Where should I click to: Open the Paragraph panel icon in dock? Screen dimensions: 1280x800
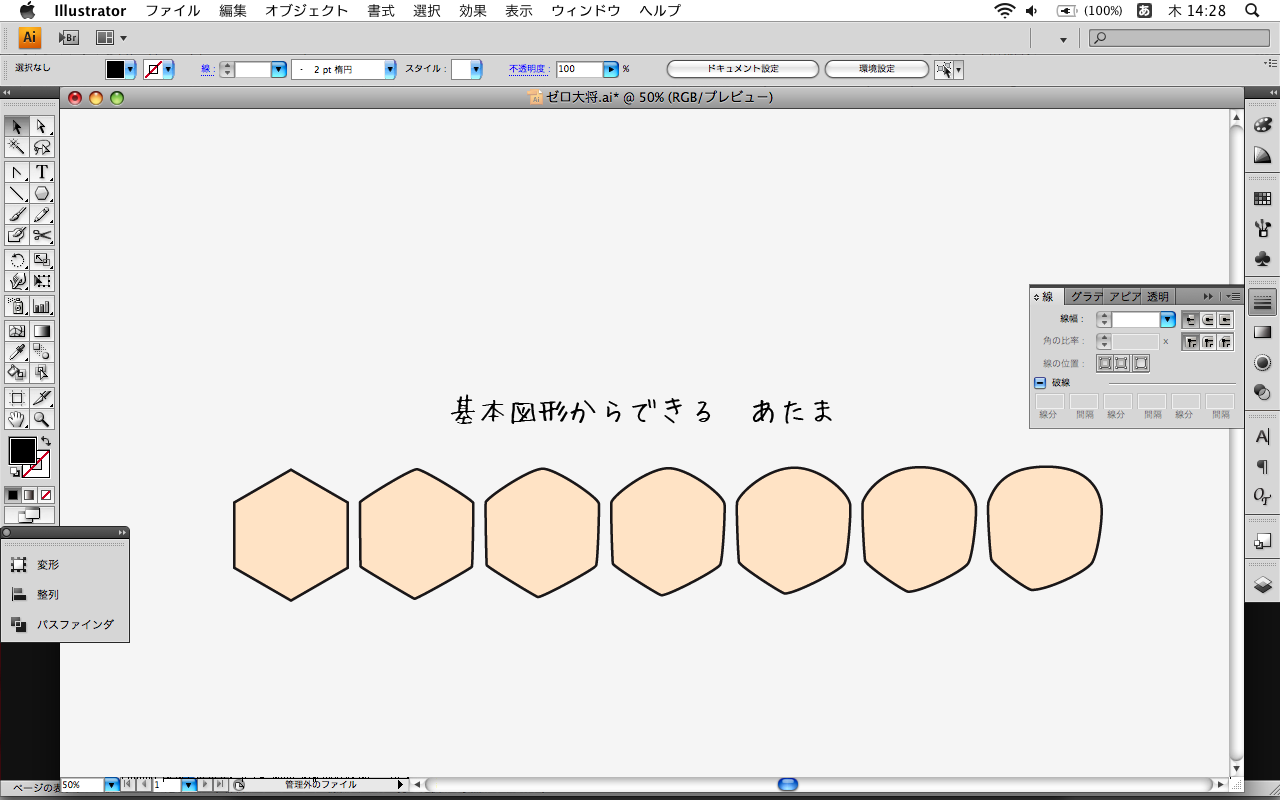pos(1262,466)
